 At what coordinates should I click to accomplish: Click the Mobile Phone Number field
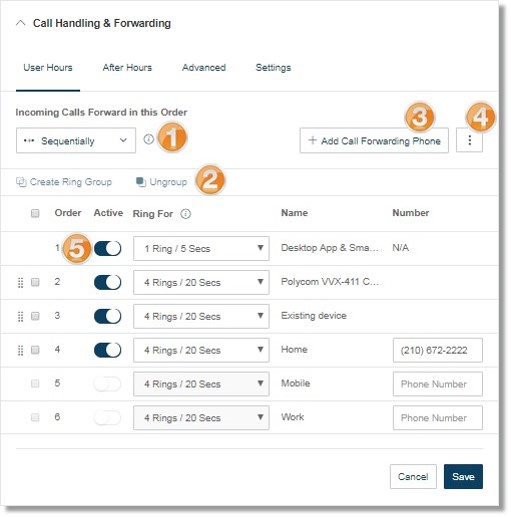coord(438,384)
